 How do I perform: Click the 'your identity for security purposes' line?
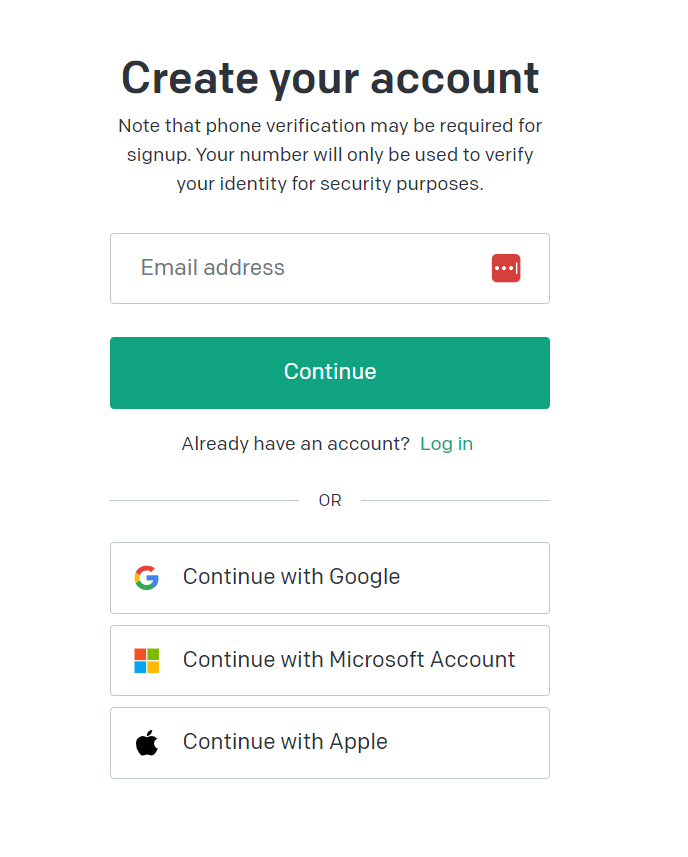(330, 184)
